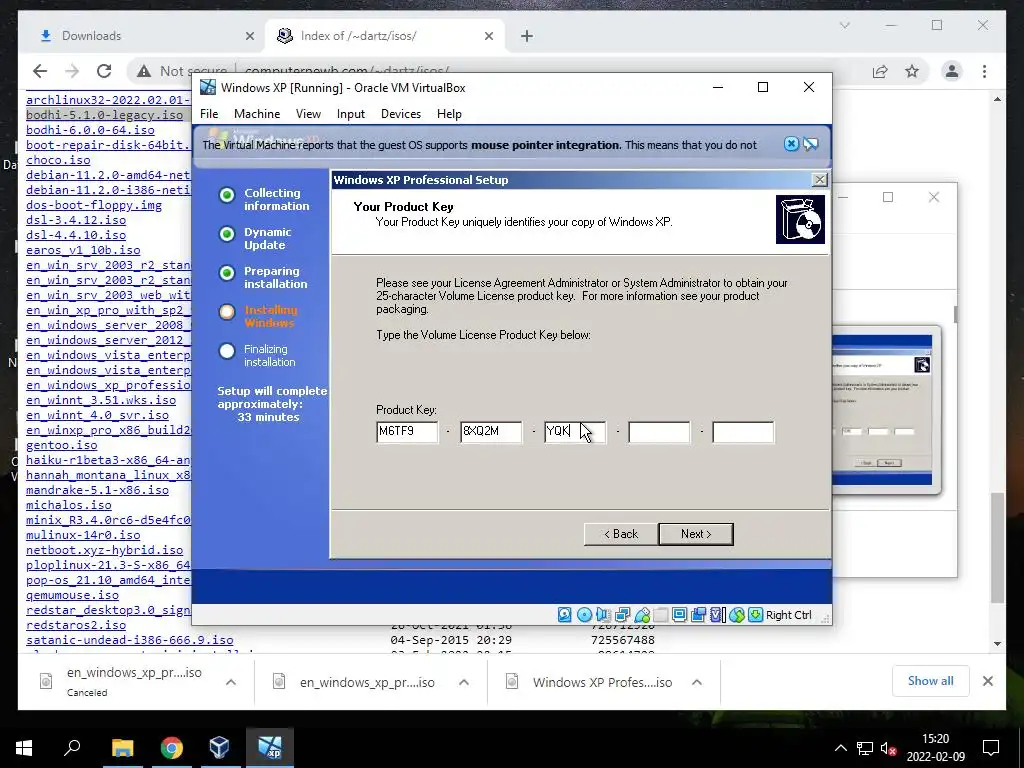The height and width of the screenshot is (768, 1024).
Task: Click the display settings icon in VirtualBox status bar
Action: [680, 615]
